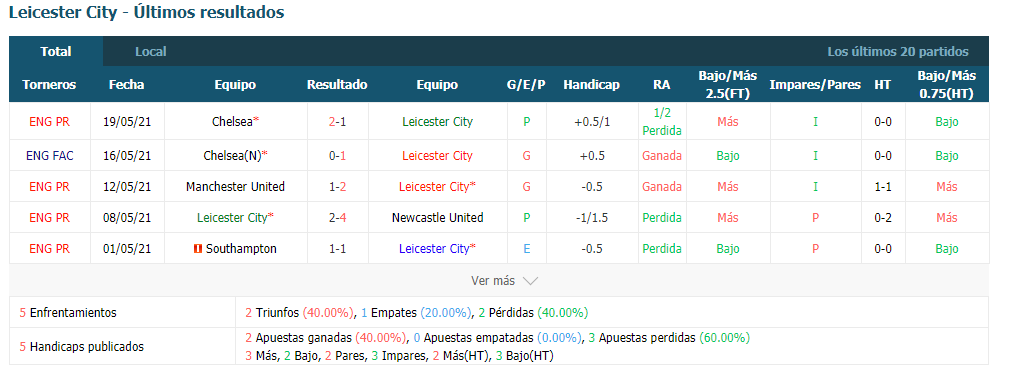Viewport: 1015px width, 367px height.
Task: Open Manchester United team link
Action: click(235, 186)
